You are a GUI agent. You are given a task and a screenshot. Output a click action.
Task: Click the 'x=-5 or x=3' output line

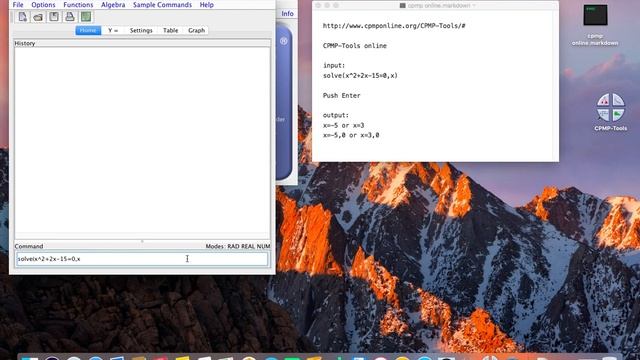pyautogui.click(x=343, y=125)
